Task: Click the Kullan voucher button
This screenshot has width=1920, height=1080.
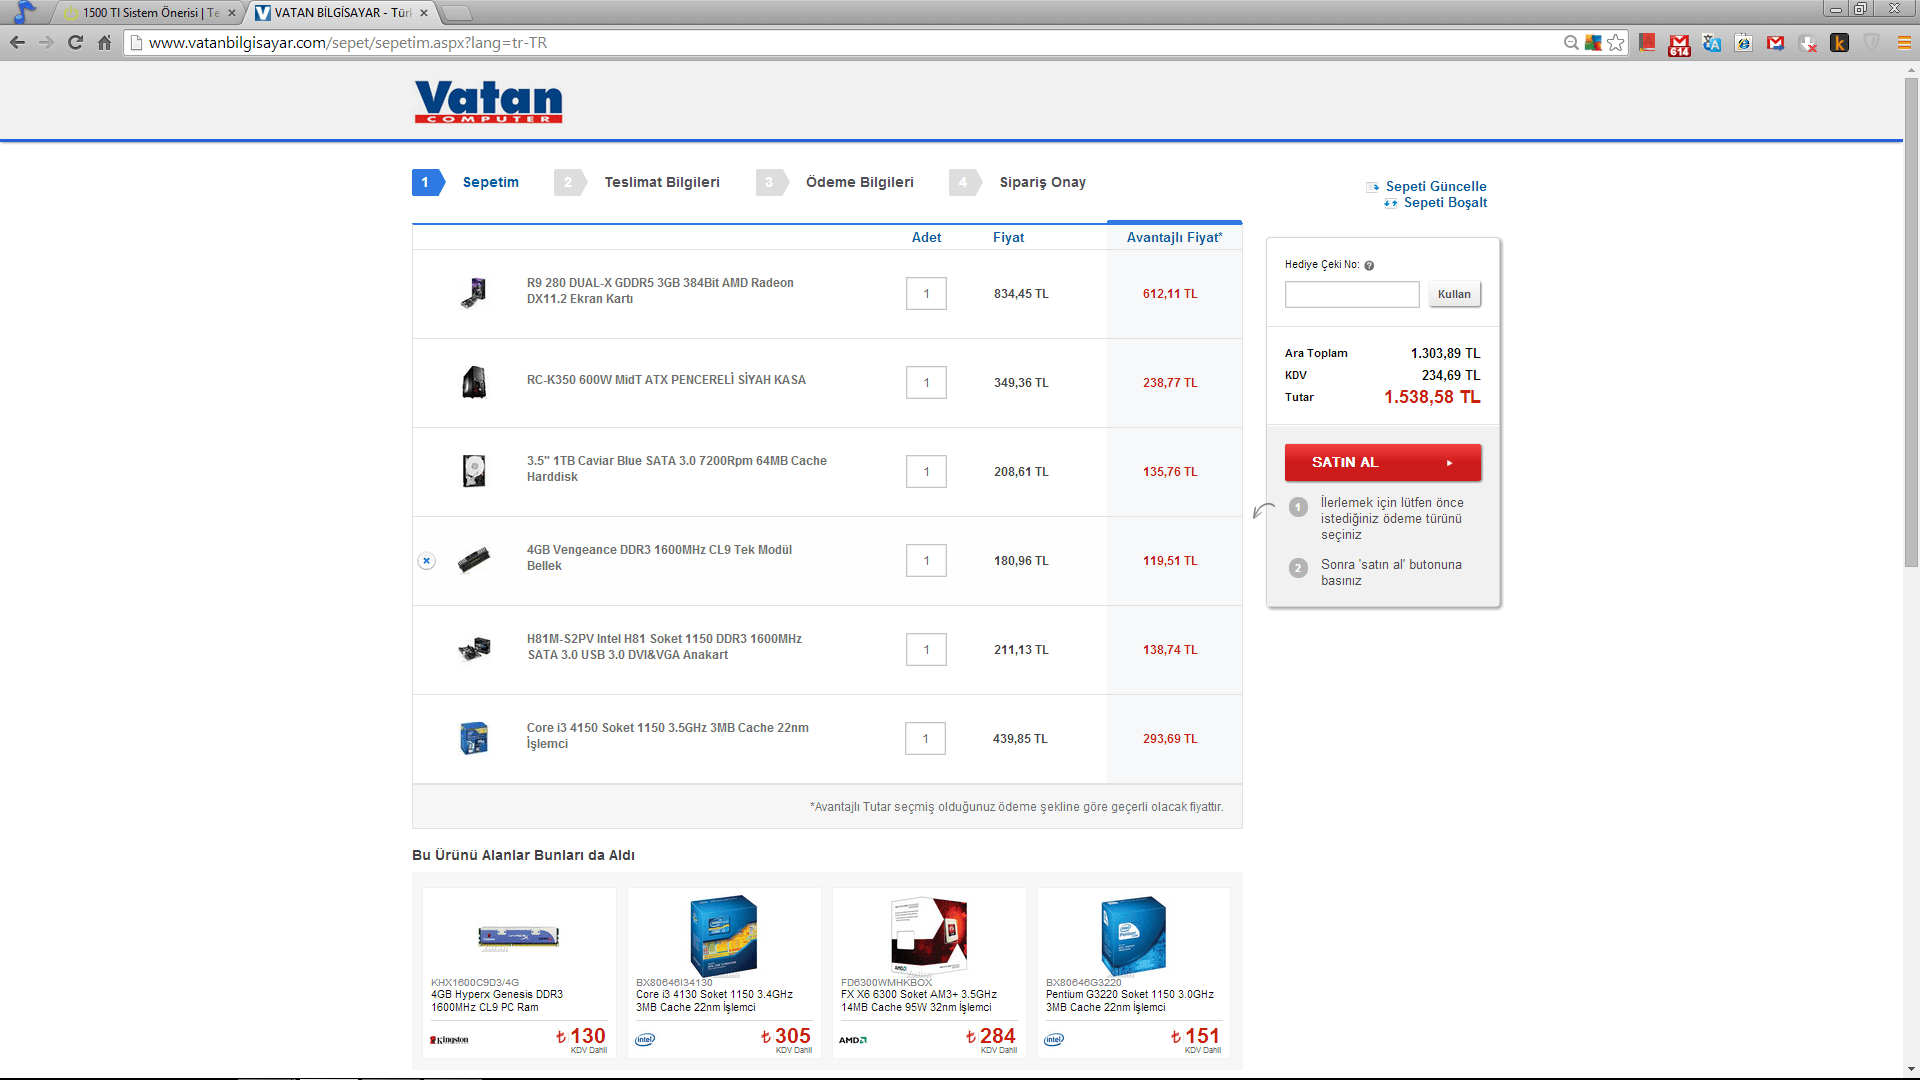Action: (1454, 294)
